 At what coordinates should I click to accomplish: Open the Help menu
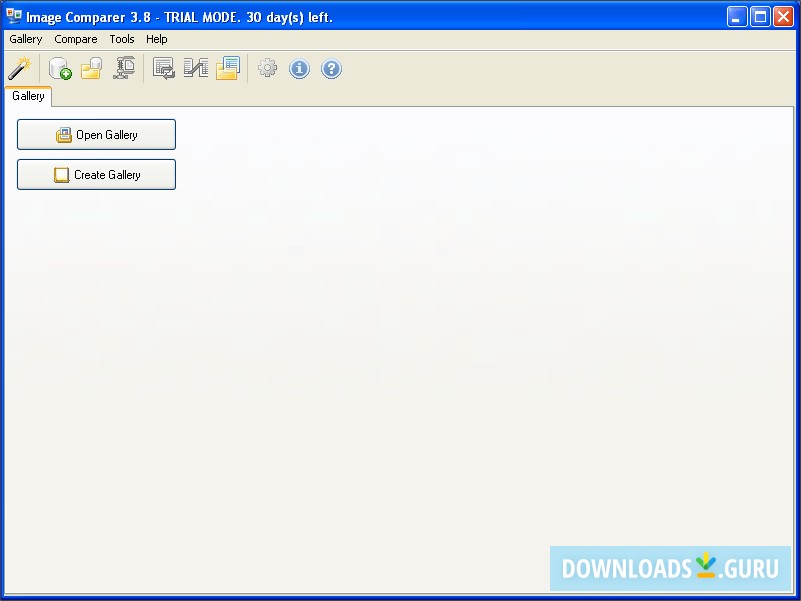157,39
